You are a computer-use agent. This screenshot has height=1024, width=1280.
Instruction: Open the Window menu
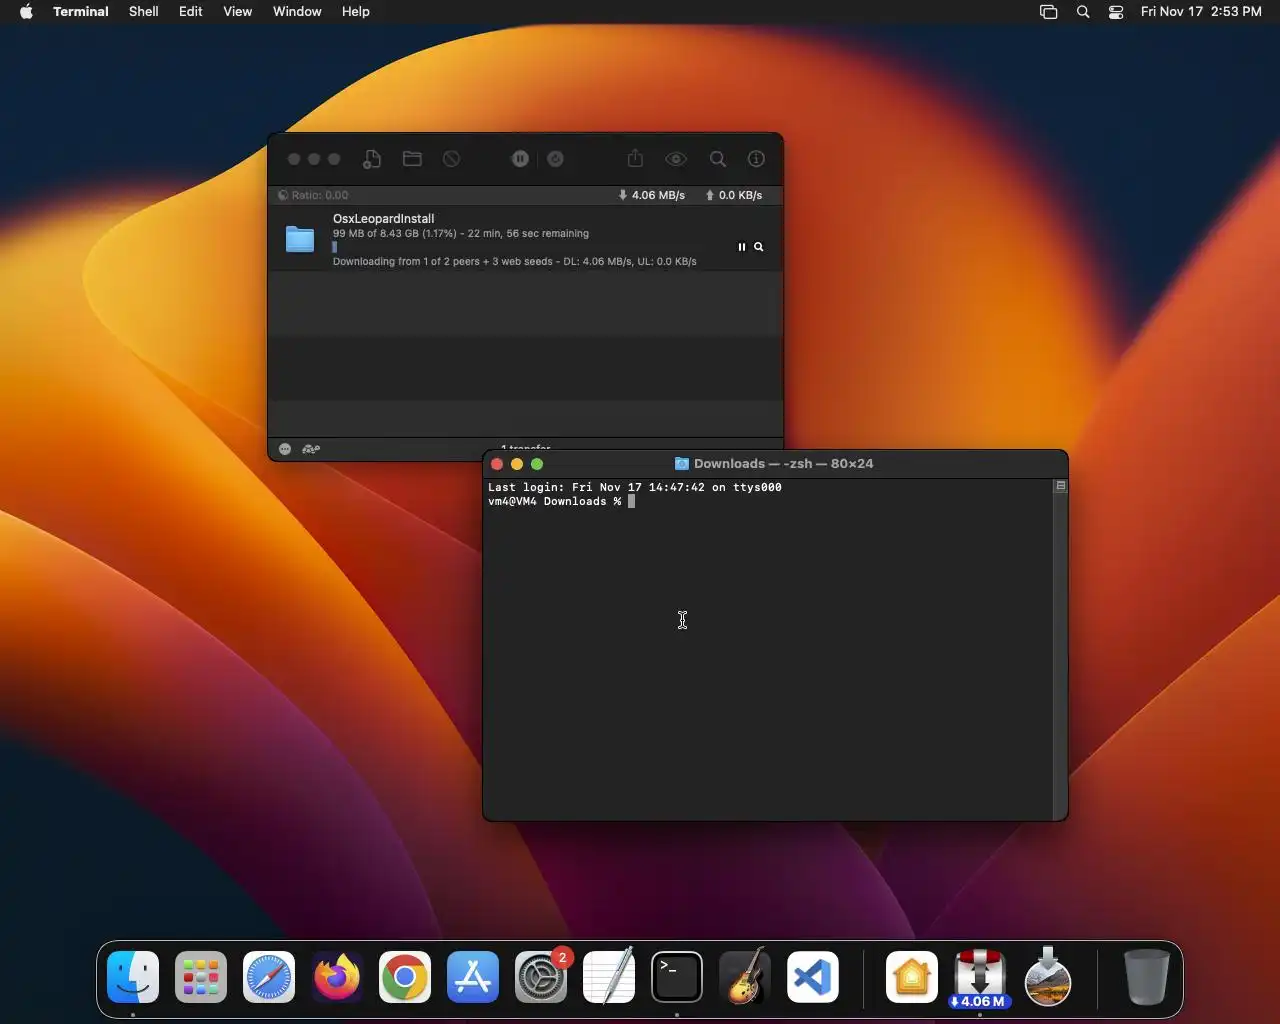click(297, 12)
